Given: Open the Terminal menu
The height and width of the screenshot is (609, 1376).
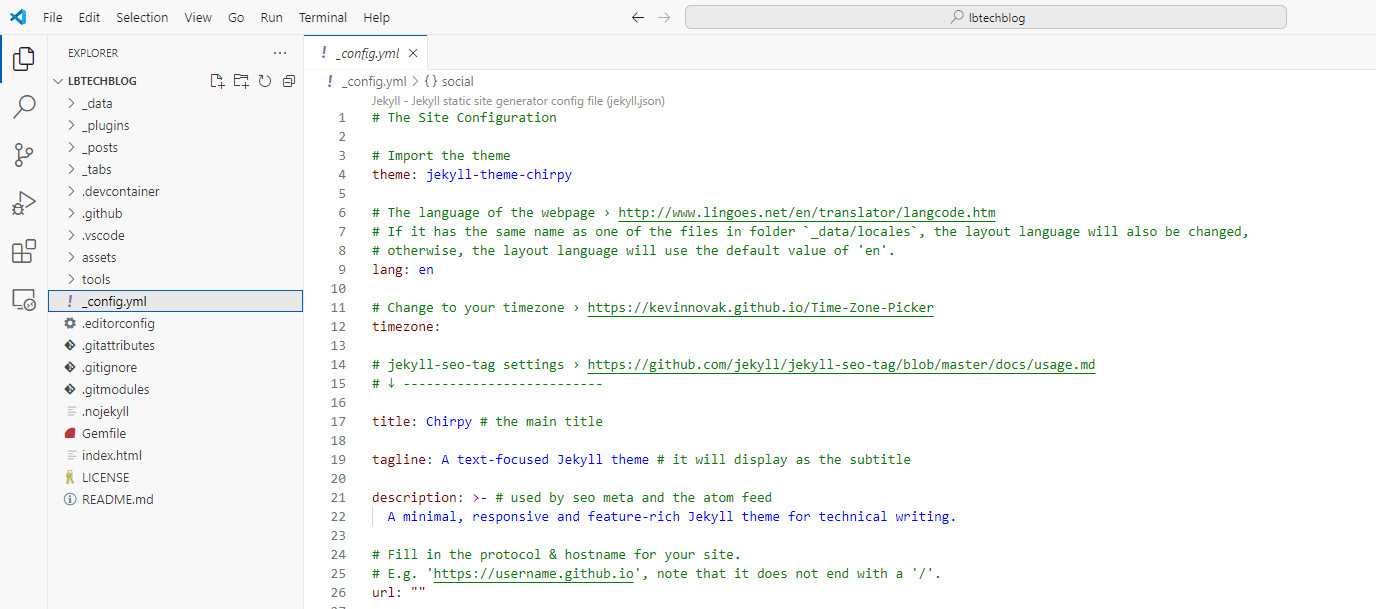Looking at the screenshot, I should 323,17.
